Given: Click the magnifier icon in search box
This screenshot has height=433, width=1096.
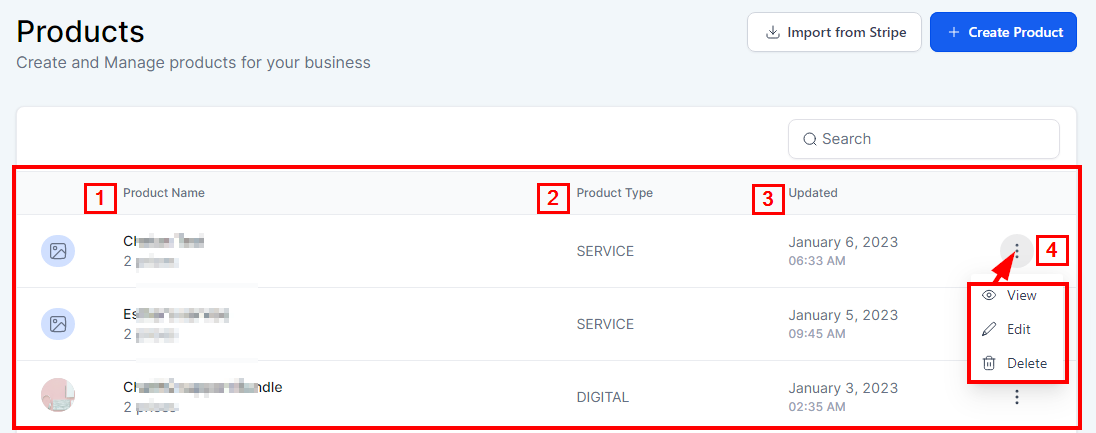Looking at the screenshot, I should click(x=809, y=139).
